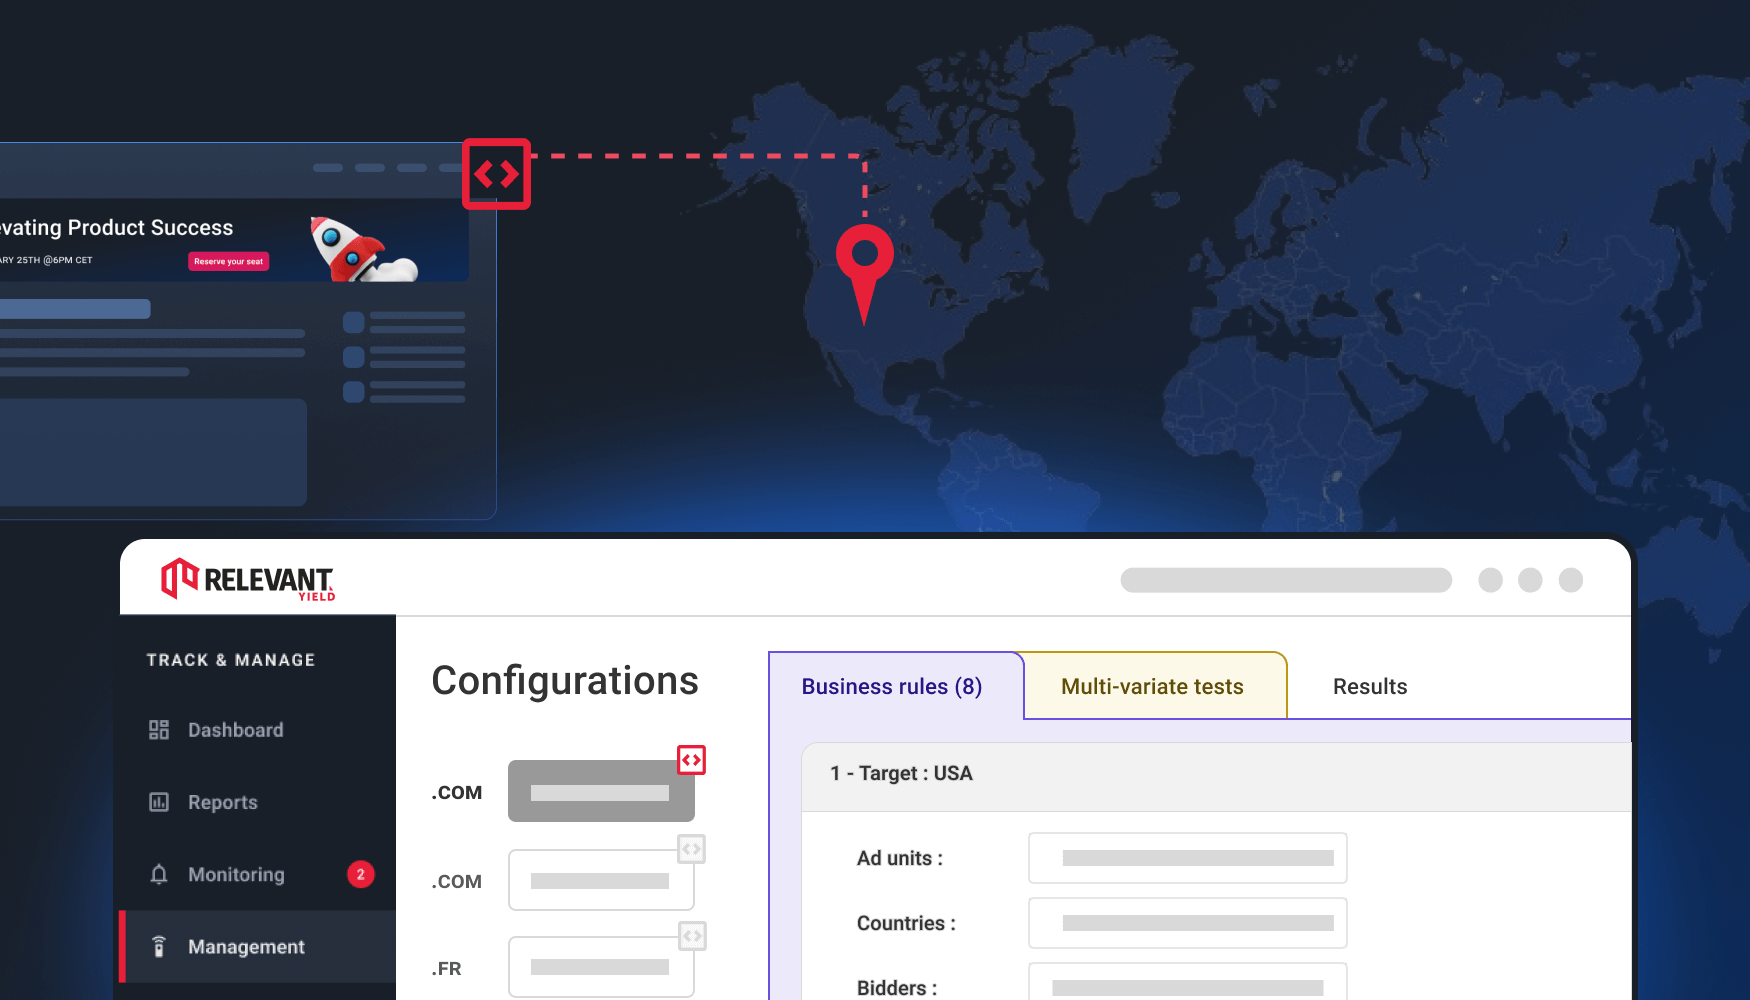Click the grey search bar in header
The height and width of the screenshot is (1000, 1750).
tap(1286, 580)
